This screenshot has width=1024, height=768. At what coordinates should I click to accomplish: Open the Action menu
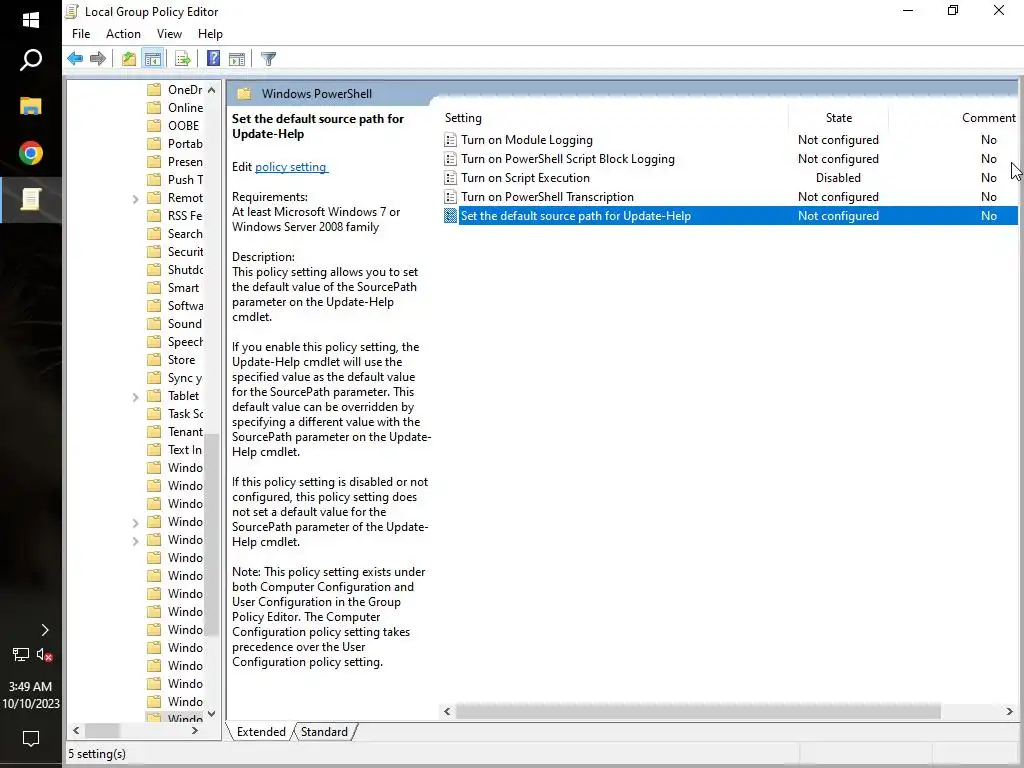pos(123,34)
